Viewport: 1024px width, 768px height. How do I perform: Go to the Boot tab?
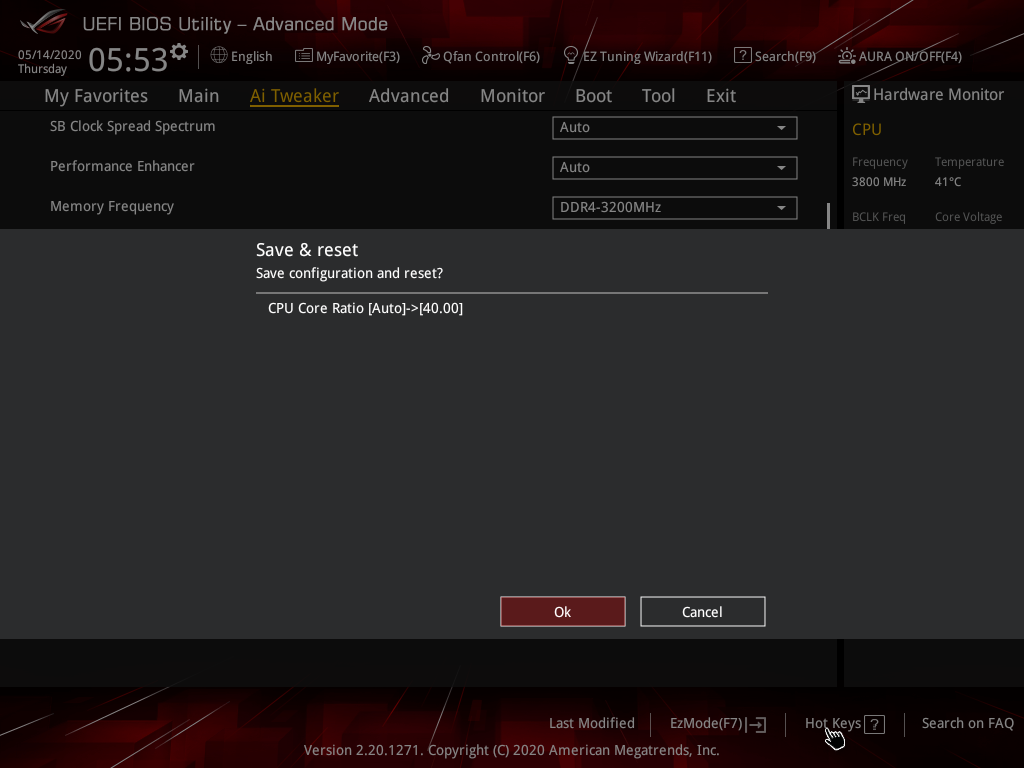593,96
